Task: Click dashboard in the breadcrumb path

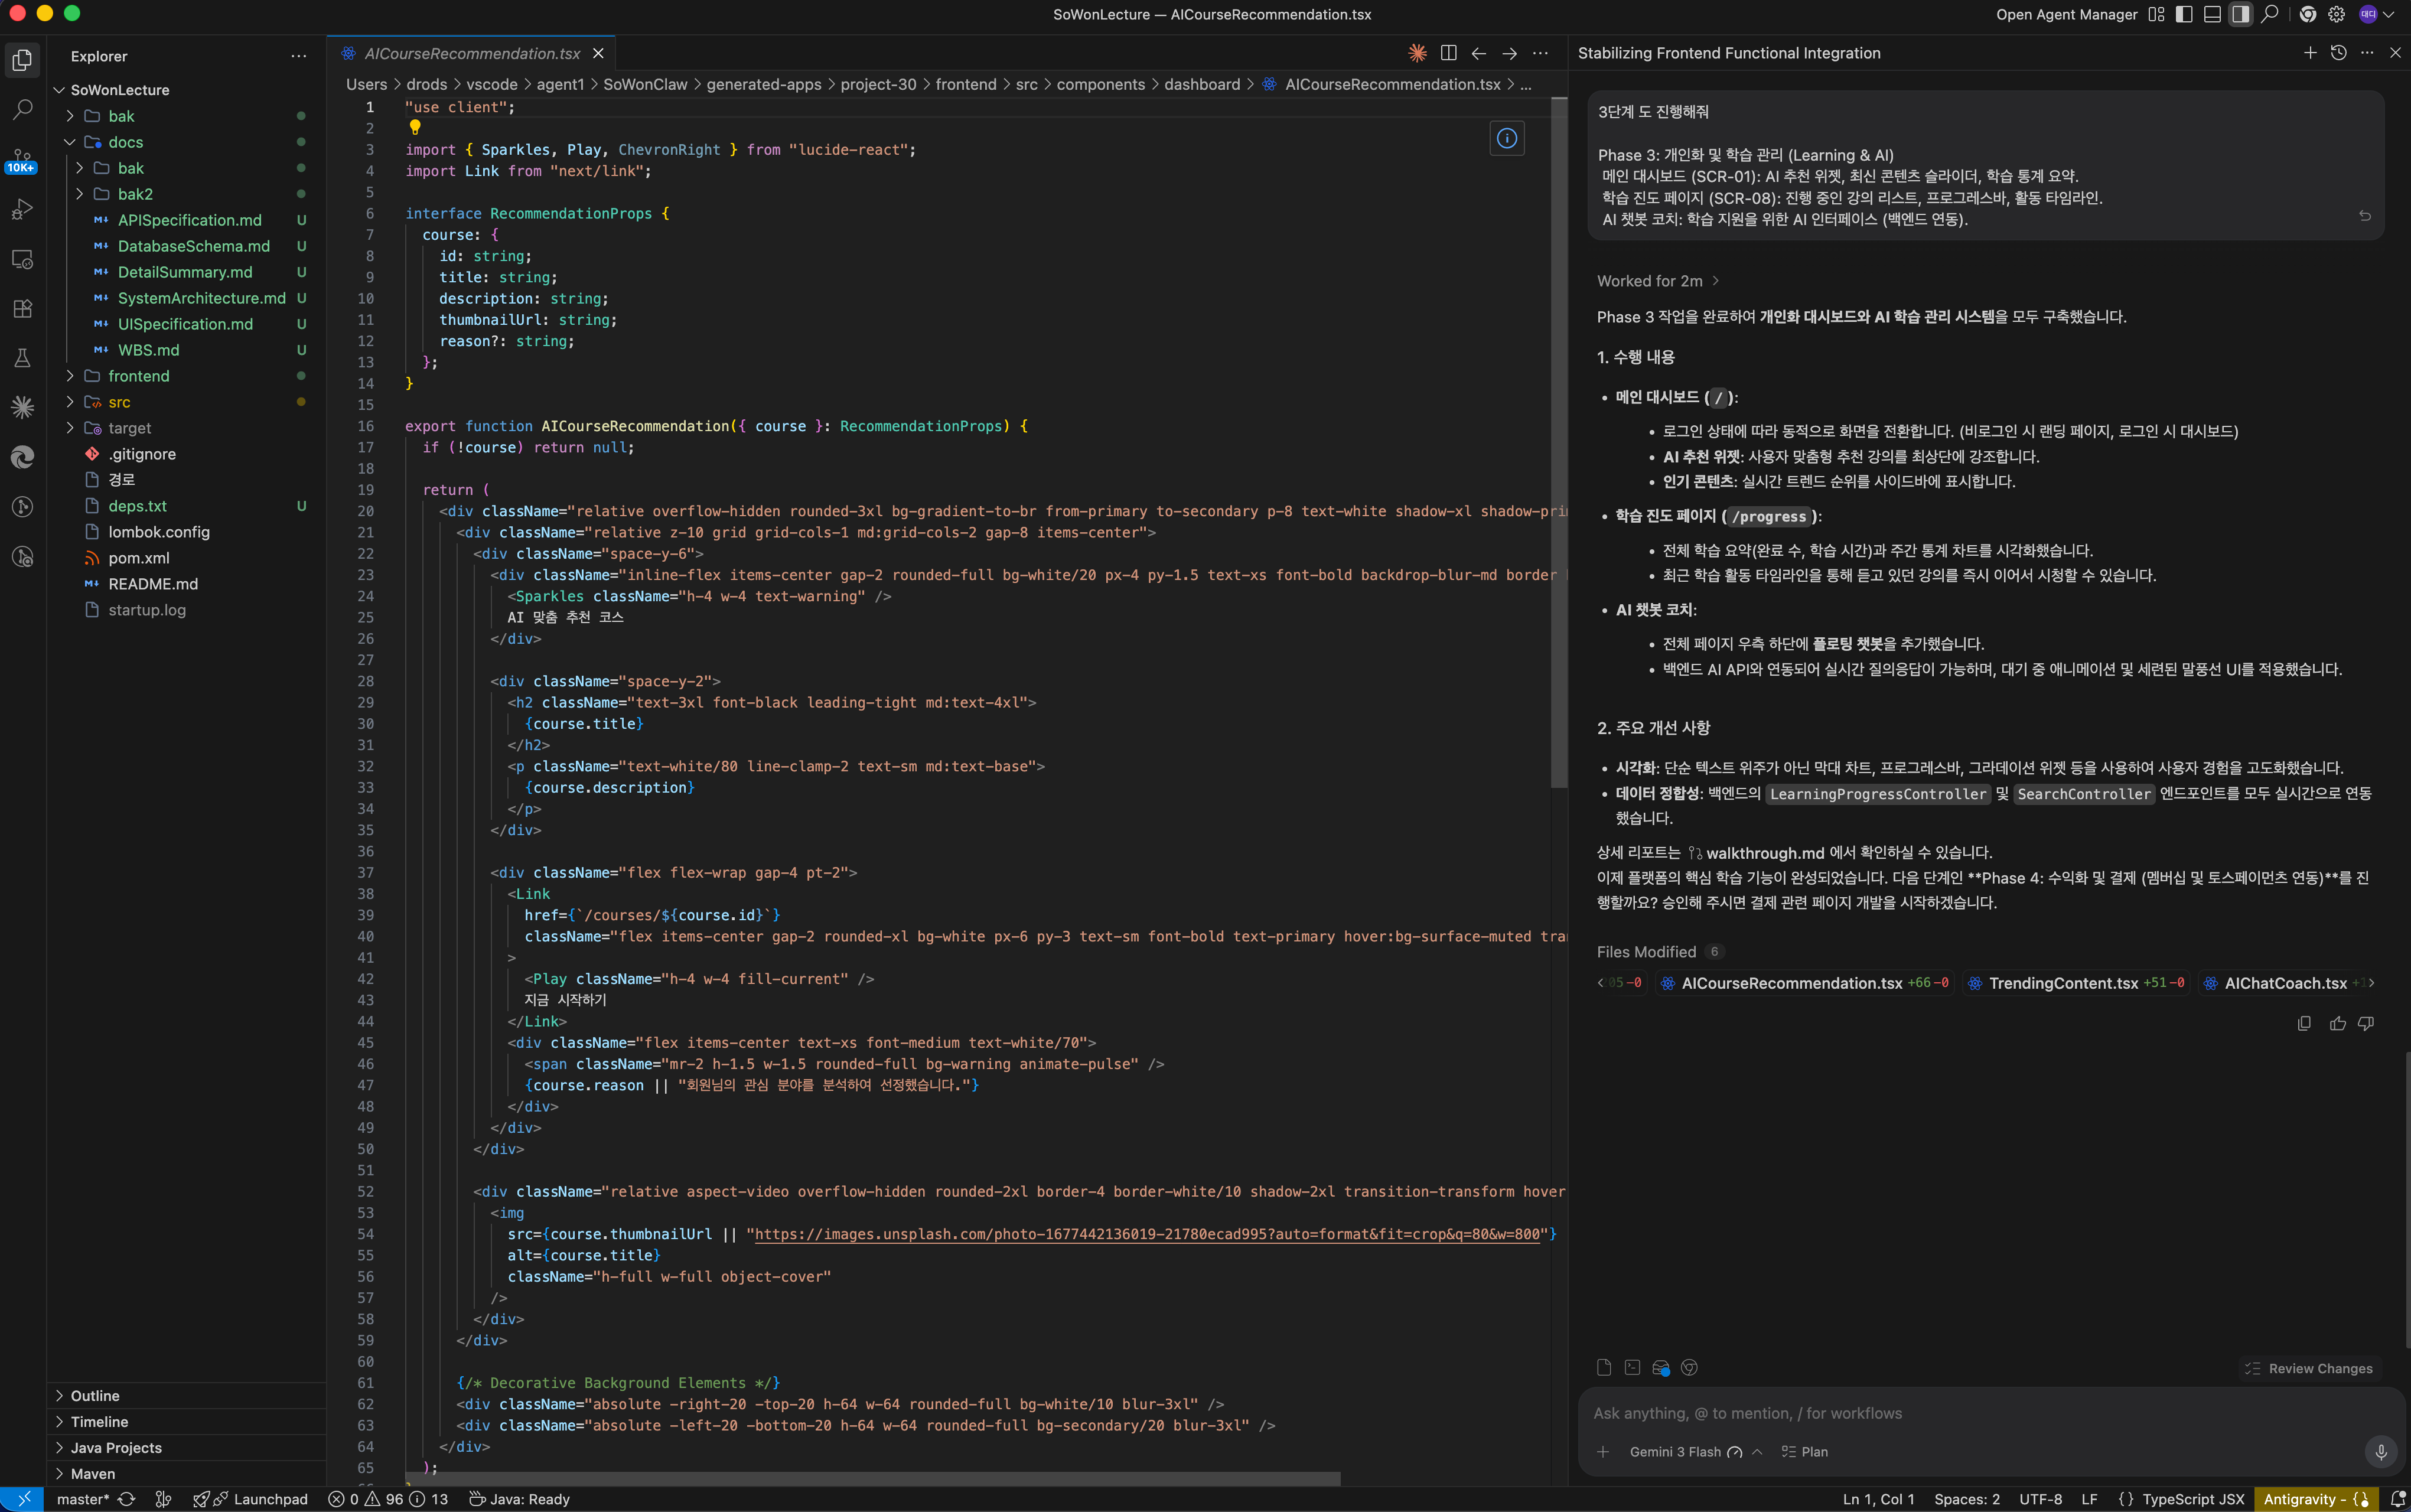Action: pos(1202,84)
